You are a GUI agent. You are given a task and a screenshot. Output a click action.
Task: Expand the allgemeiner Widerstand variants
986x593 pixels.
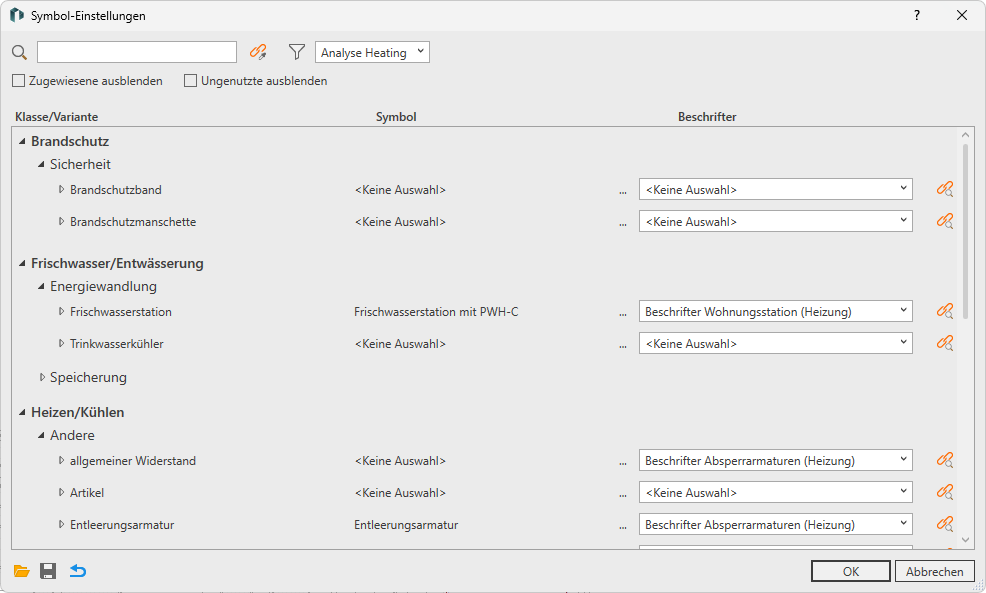pyautogui.click(x=61, y=460)
